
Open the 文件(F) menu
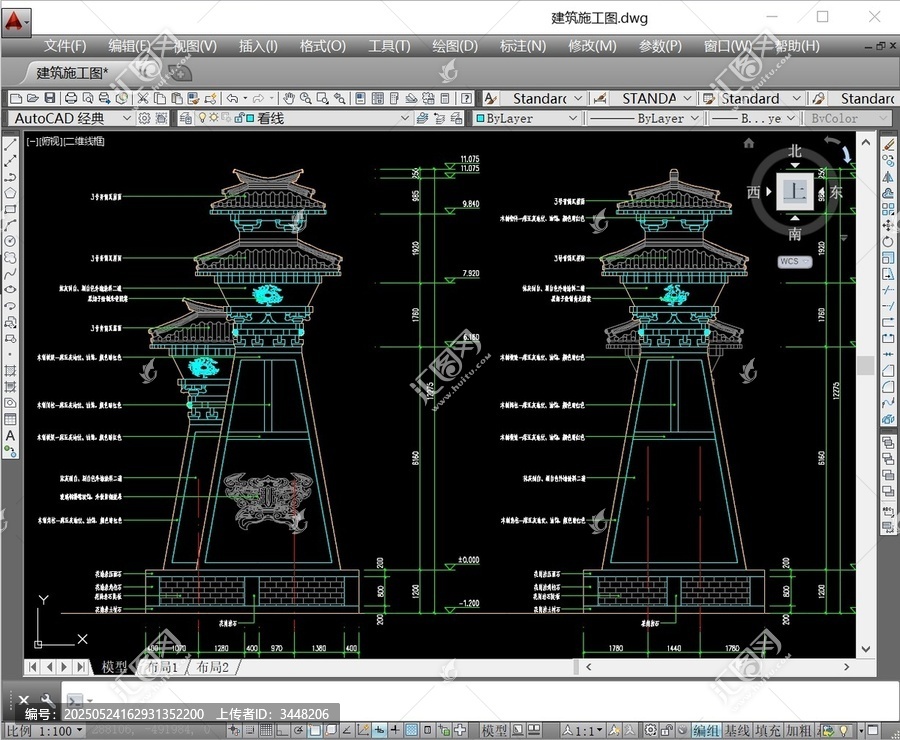click(x=65, y=46)
